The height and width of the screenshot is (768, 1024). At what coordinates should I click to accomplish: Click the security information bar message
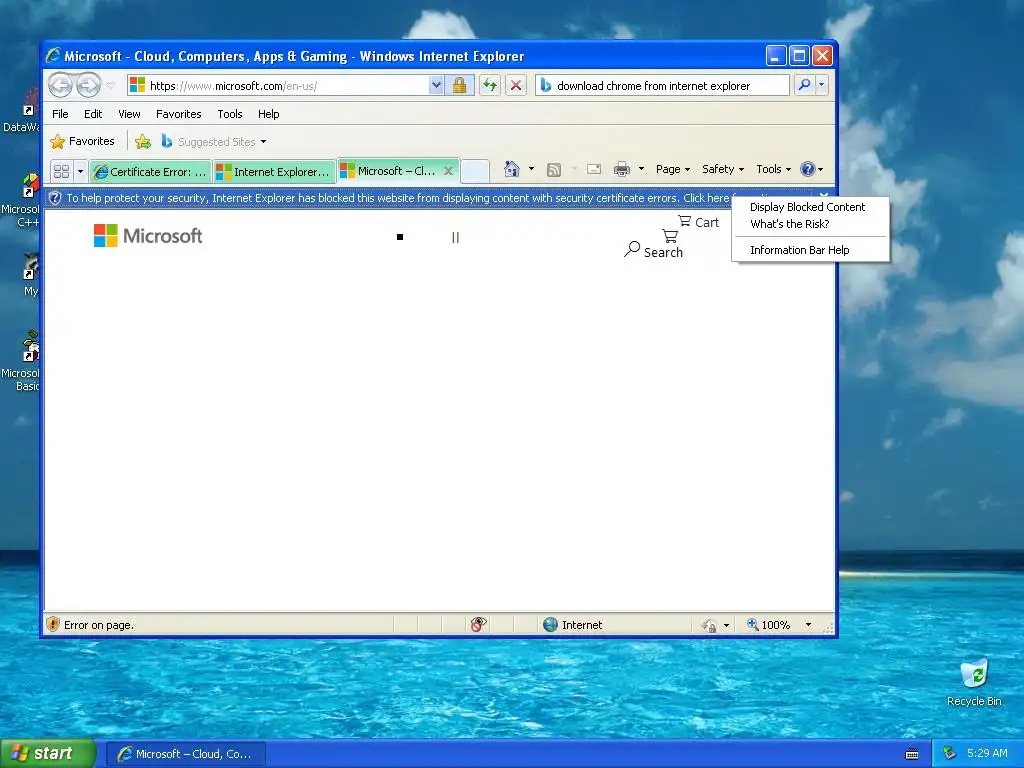(x=397, y=198)
